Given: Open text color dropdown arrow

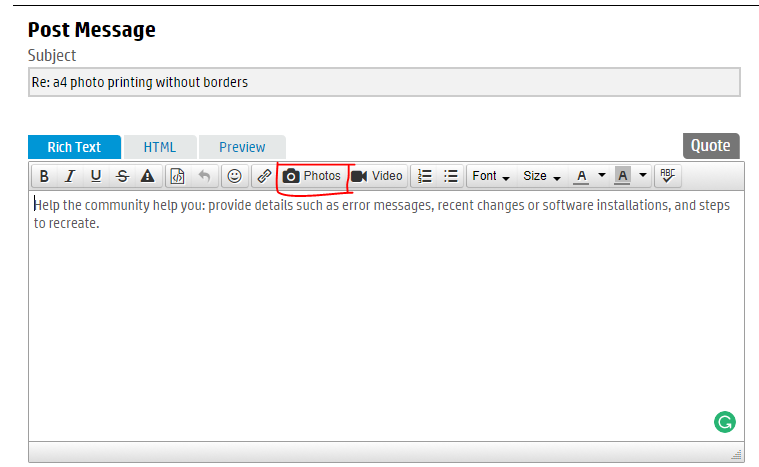Looking at the screenshot, I should tap(602, 176).
